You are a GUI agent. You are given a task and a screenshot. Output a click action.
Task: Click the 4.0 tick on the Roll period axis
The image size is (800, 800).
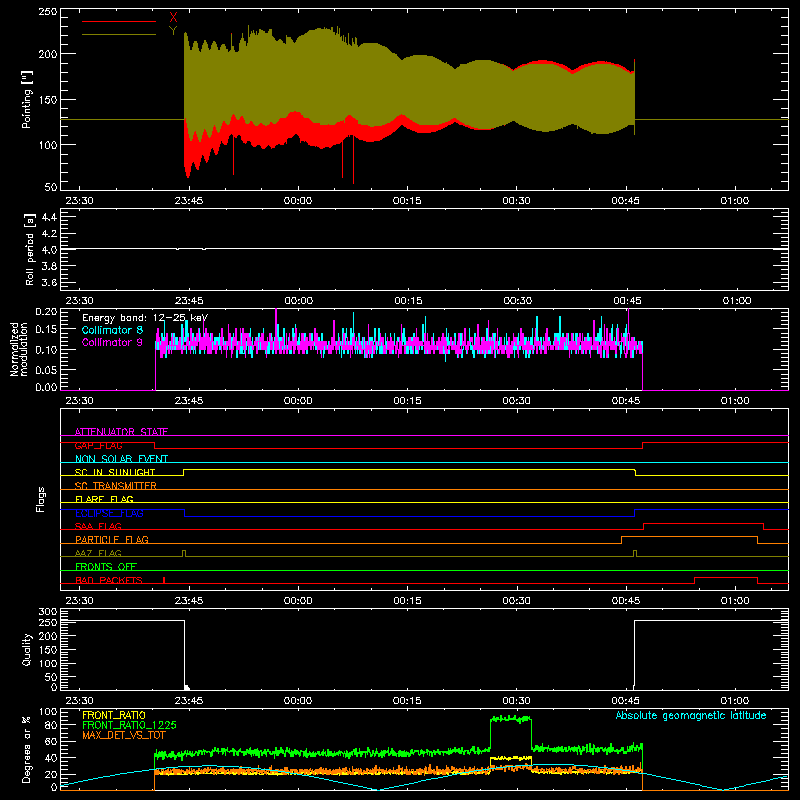(49, 249)
